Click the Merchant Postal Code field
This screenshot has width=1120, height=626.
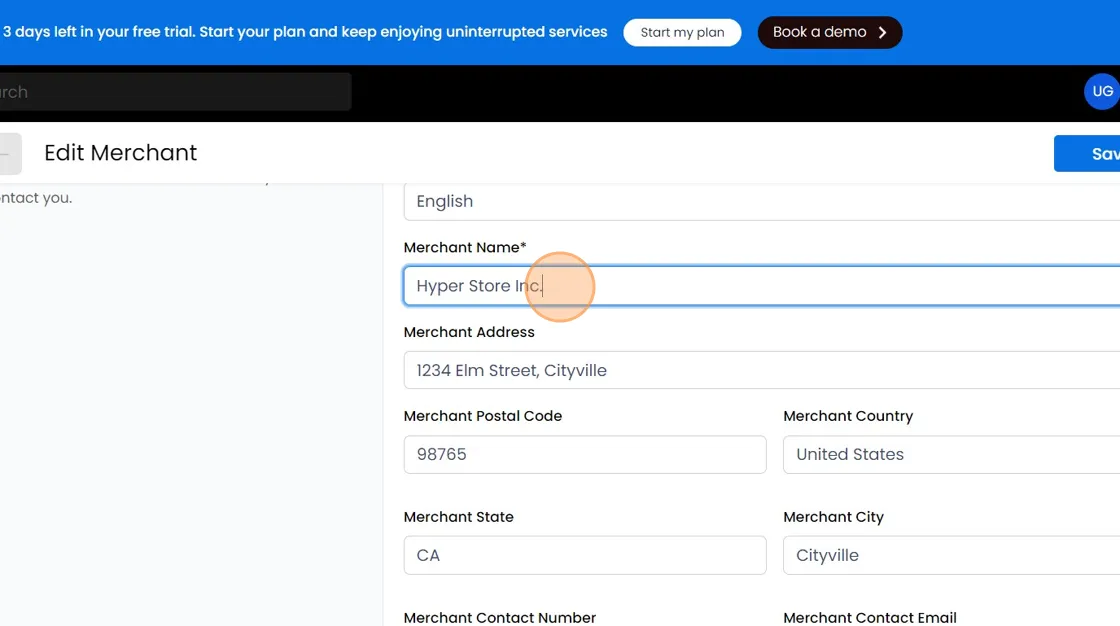pyautogui.click(x=585, y=454)
